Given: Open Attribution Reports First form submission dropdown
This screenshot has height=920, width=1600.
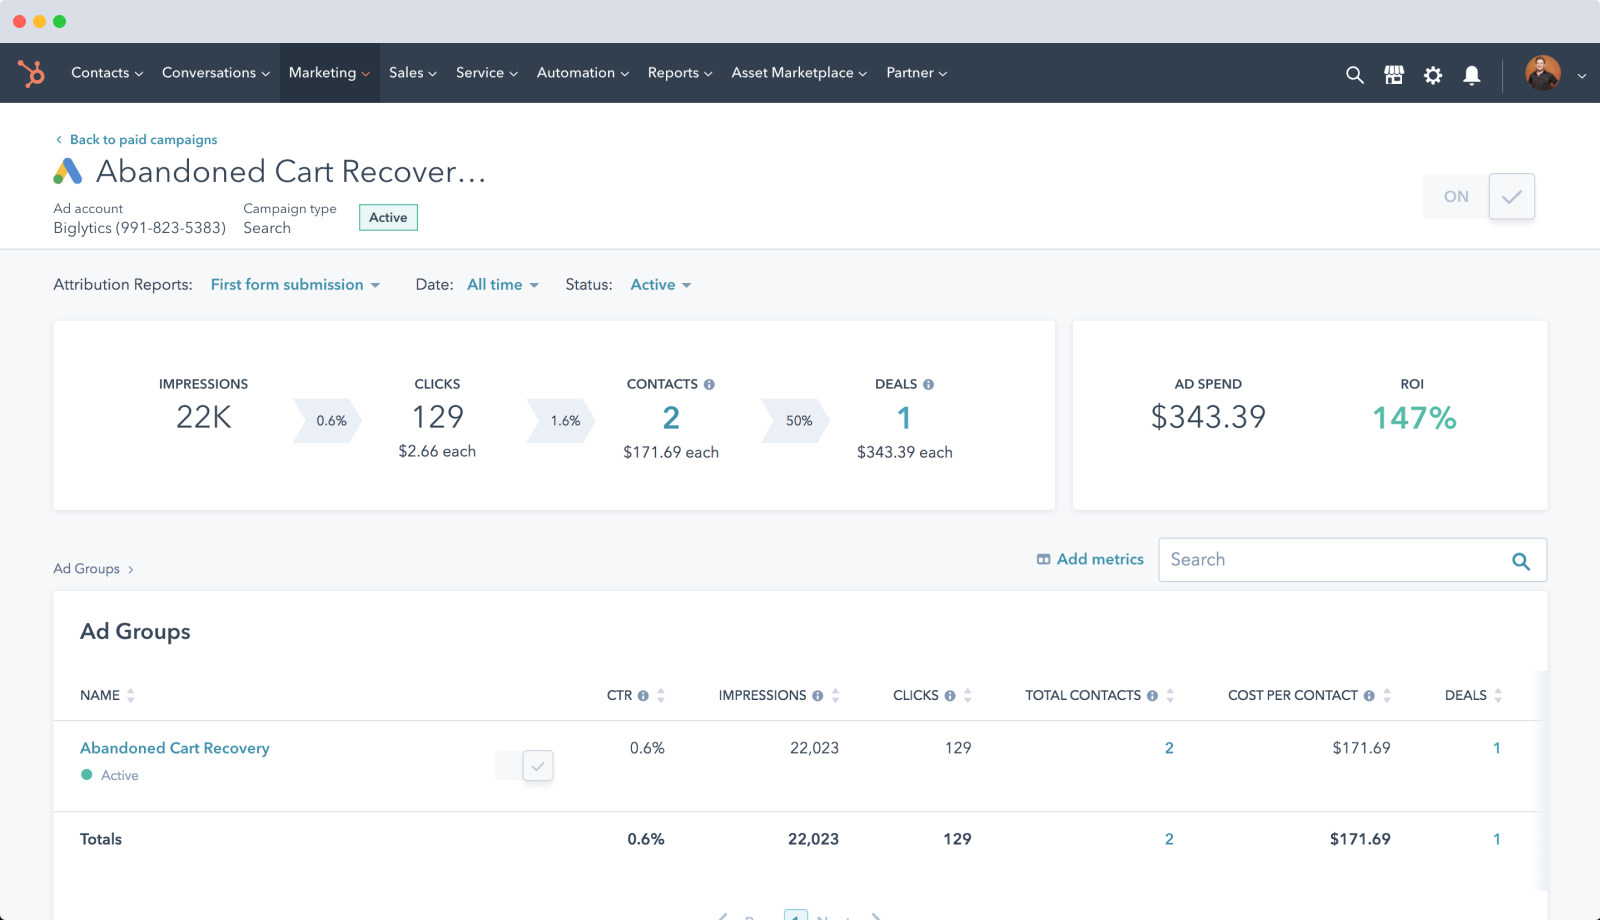Looking at the screenshot, I should pos(295,285).
